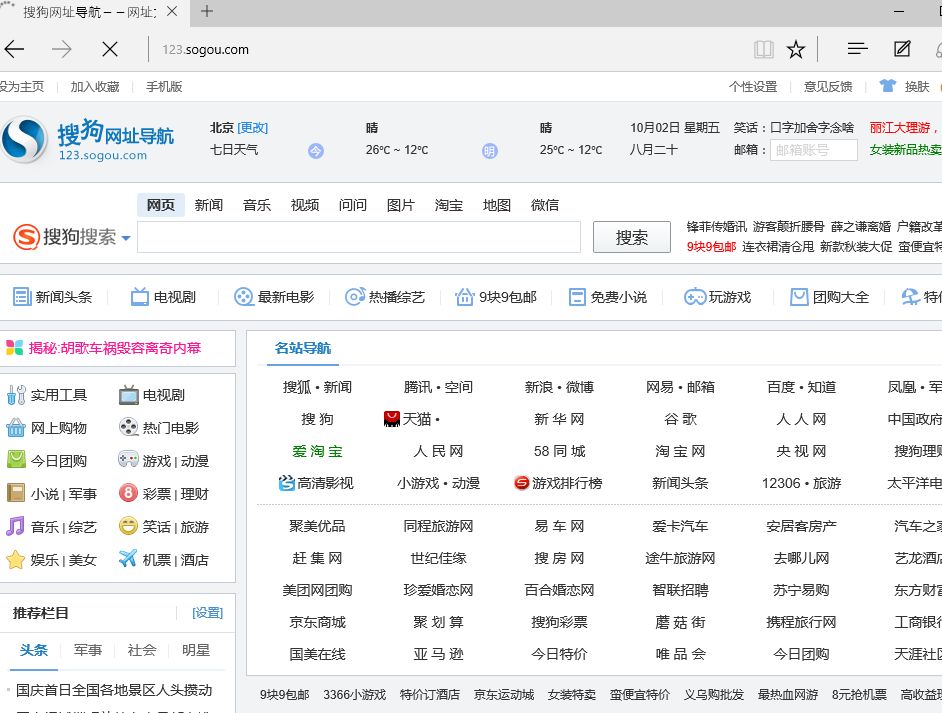Open 天猫 Tmall site link
This screenshot has height=713, width=942.
412,419
